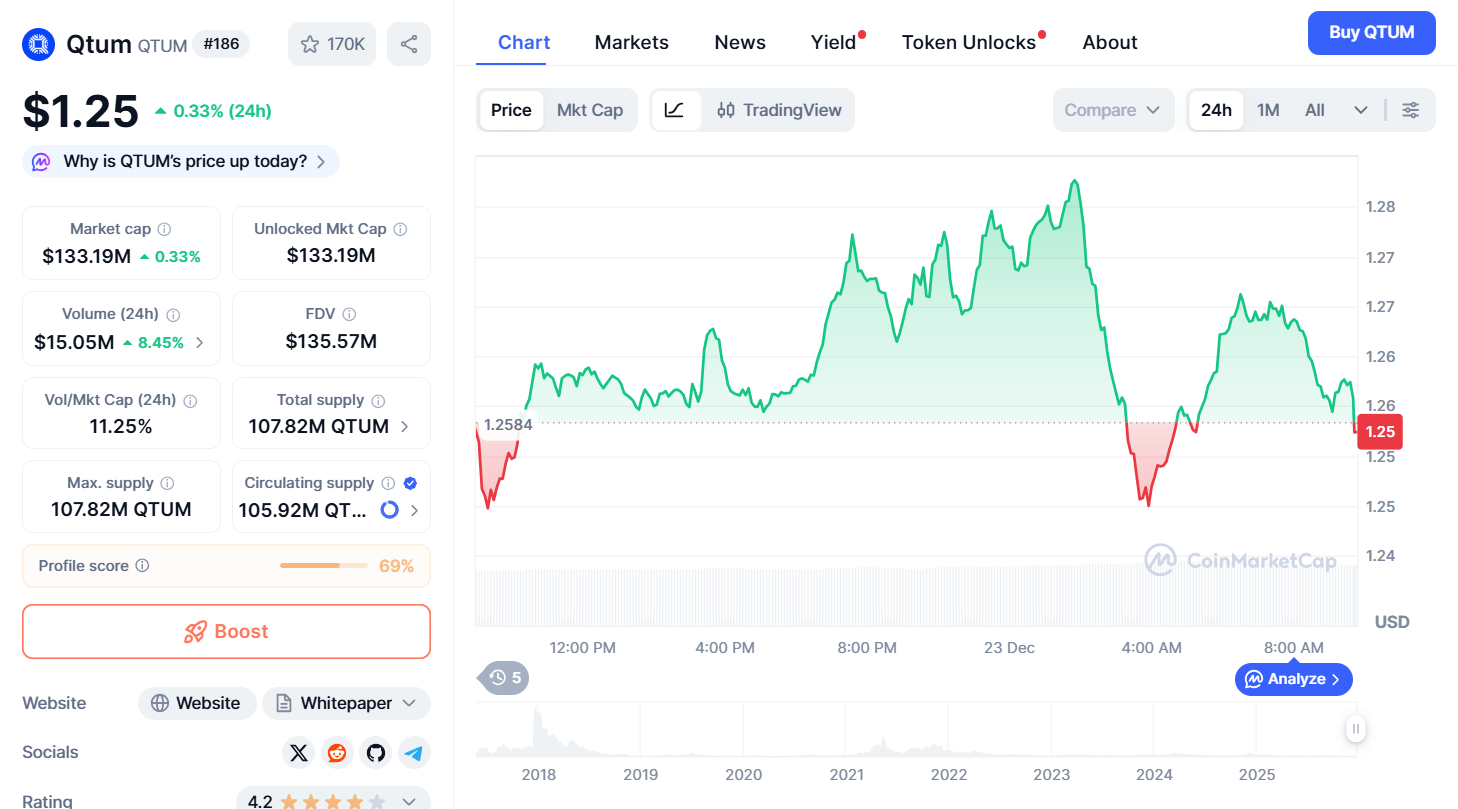1458x809 pixels.
Task: Open the Compare dropdown
Action: [x=1112, y=110]
